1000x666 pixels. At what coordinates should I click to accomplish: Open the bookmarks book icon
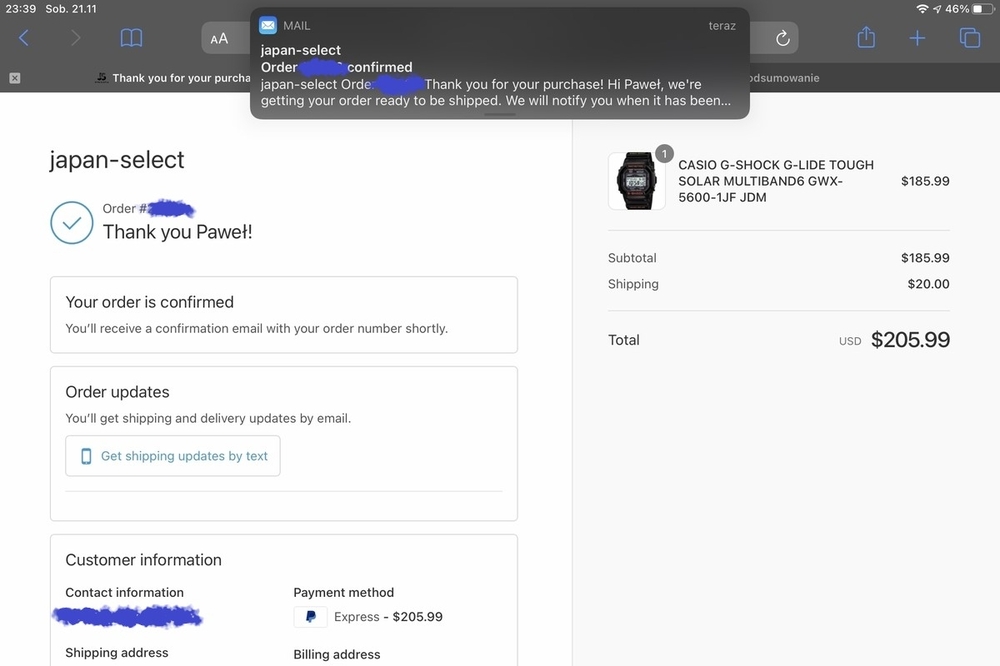[131, 38]
